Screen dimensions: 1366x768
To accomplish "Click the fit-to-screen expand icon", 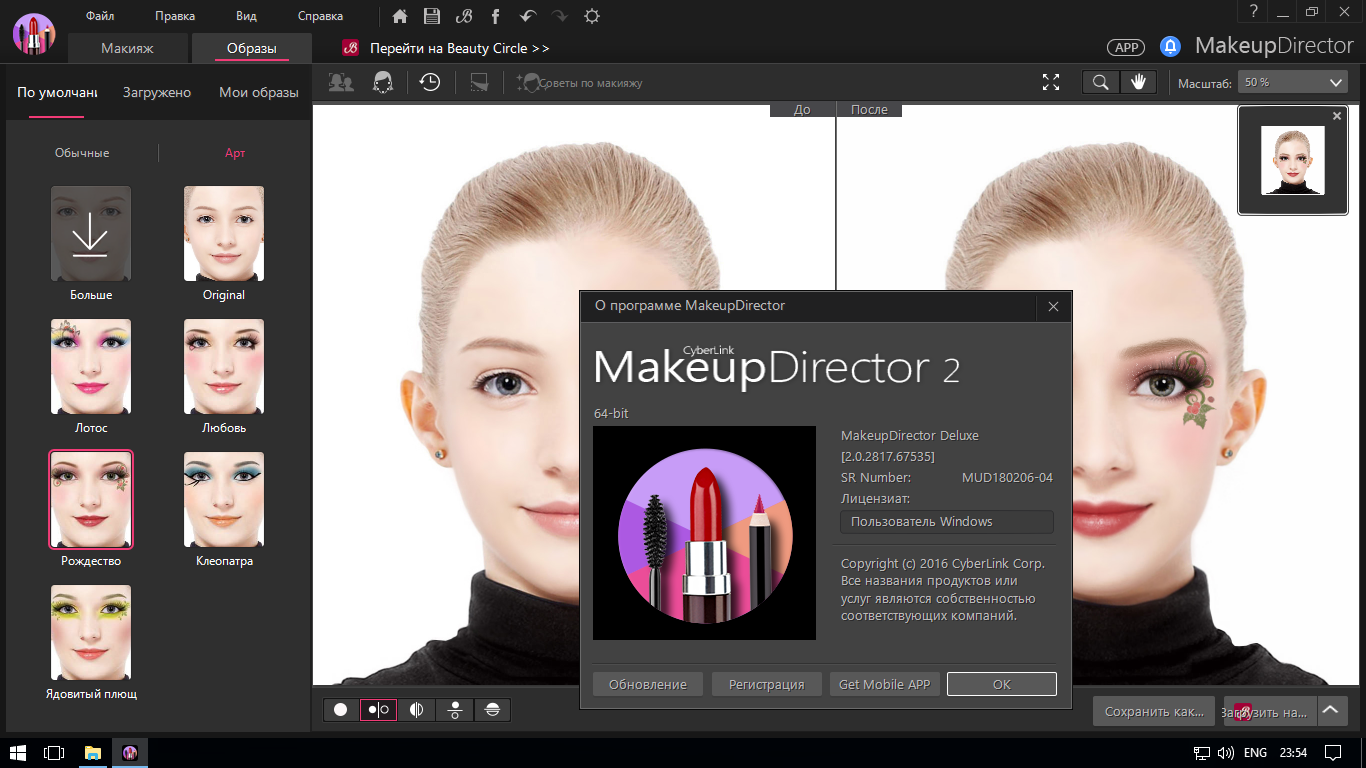I will pos(1051,82).
